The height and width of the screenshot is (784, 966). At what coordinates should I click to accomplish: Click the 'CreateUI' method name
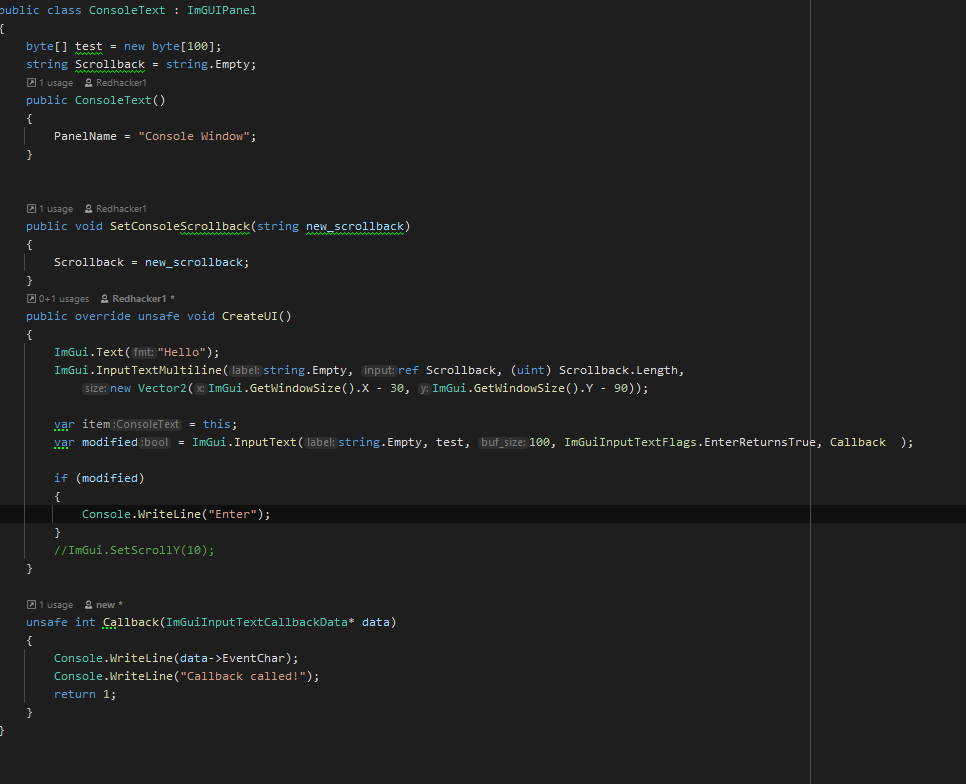(250, 316)
